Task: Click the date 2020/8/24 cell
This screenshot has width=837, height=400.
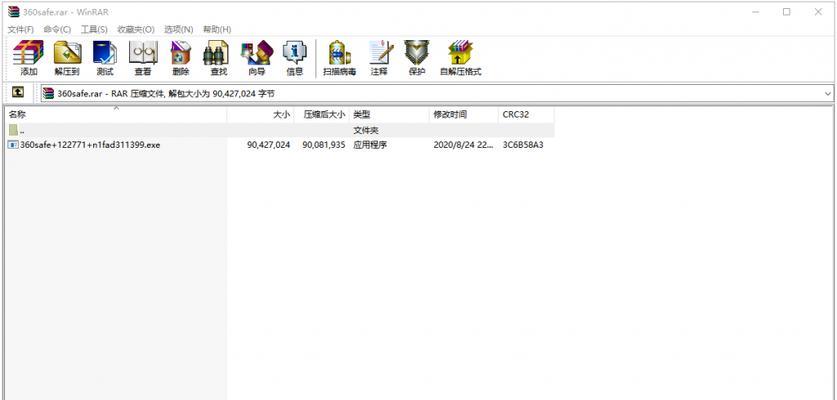Action: (x=463, y=145)
